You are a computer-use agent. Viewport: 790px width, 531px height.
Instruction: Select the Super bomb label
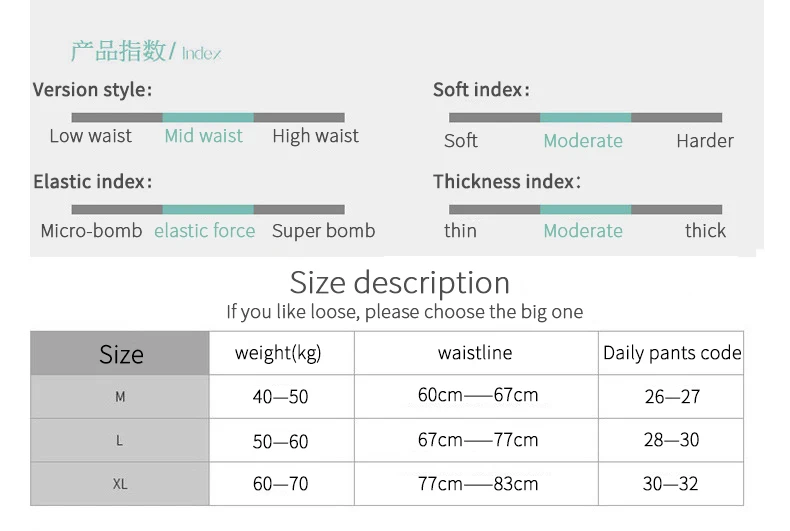click(x=323, y=231)
